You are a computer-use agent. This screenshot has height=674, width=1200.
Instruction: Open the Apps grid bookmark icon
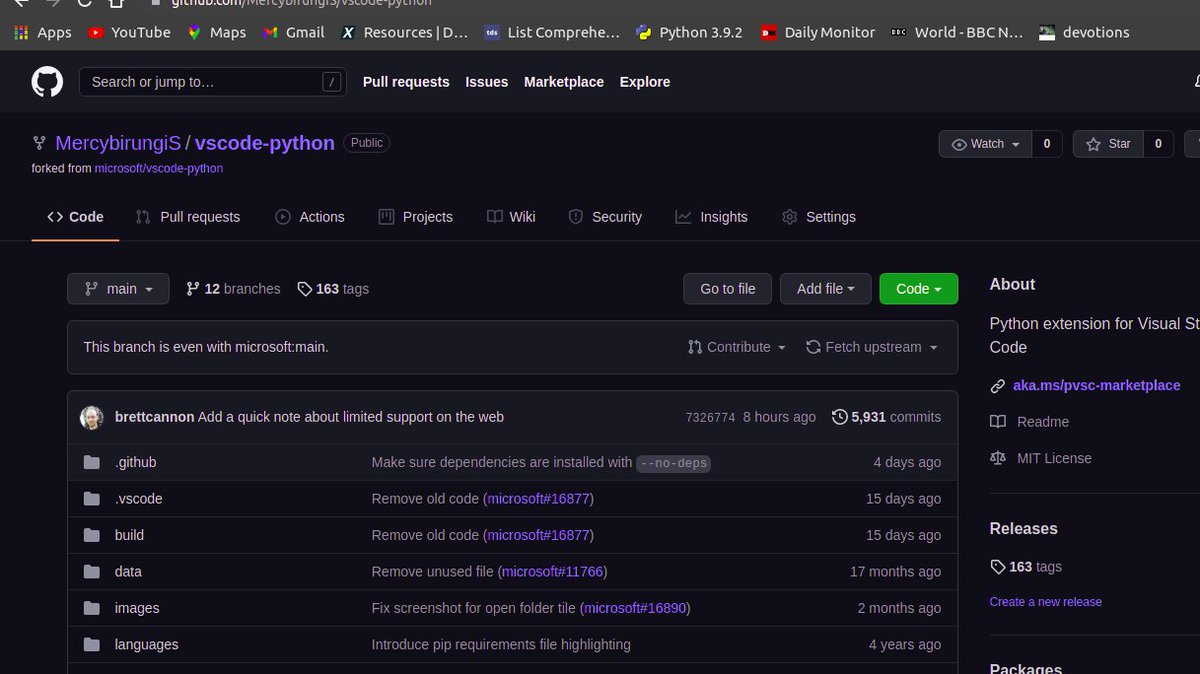[22, 32]
